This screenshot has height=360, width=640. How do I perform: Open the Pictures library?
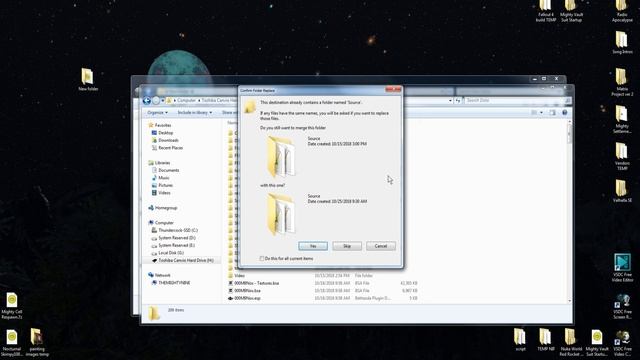[165, 185]
